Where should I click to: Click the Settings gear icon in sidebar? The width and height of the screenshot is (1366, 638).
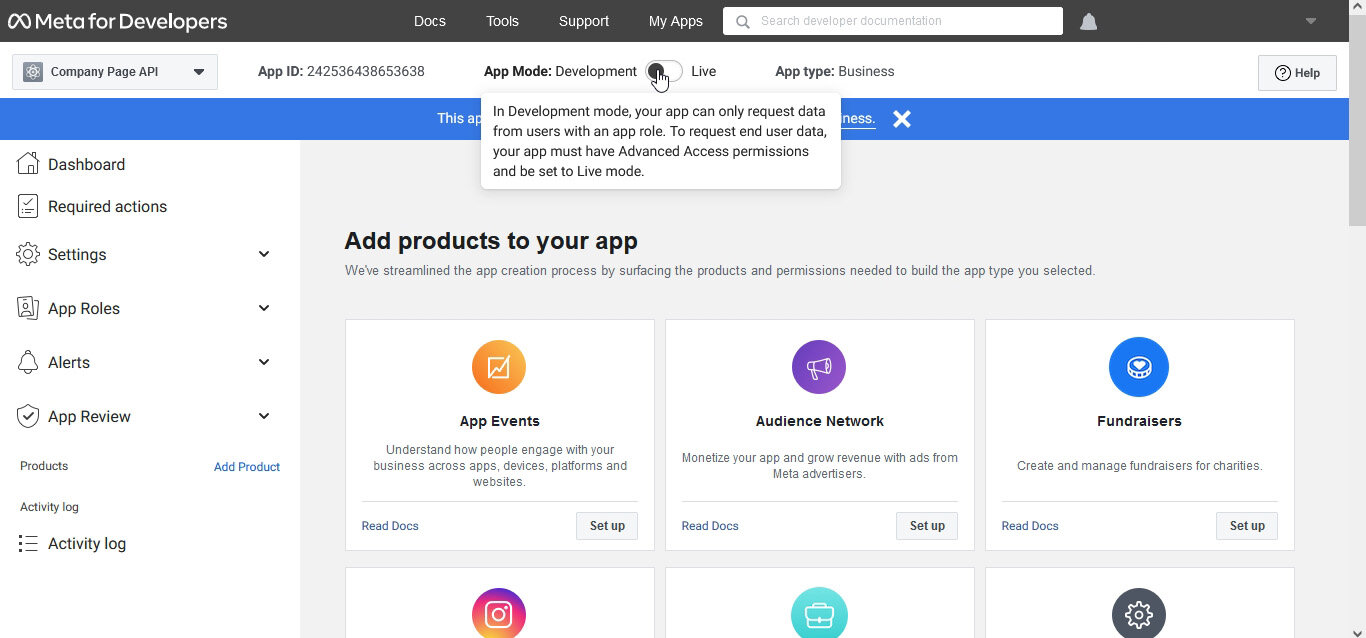(x=28, y=254)
